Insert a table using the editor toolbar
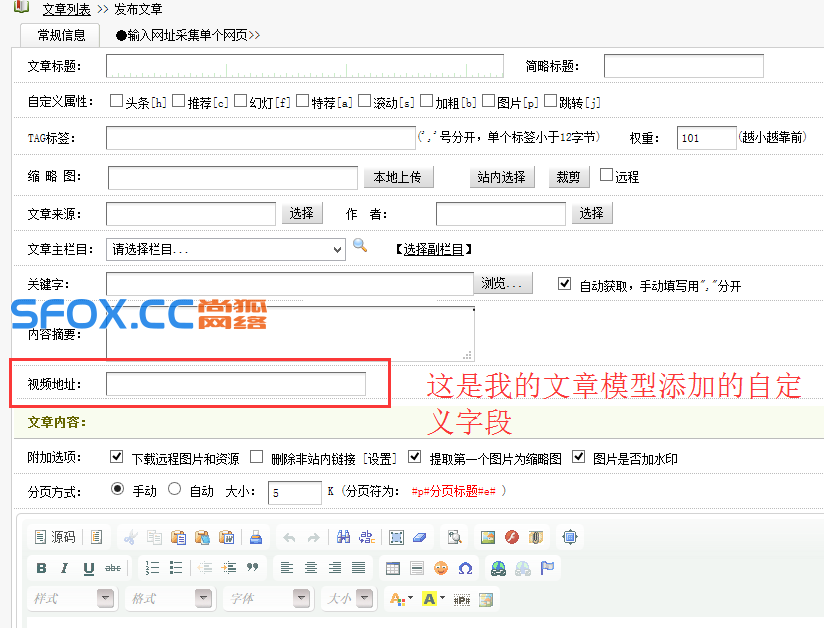 click(393, 568)
